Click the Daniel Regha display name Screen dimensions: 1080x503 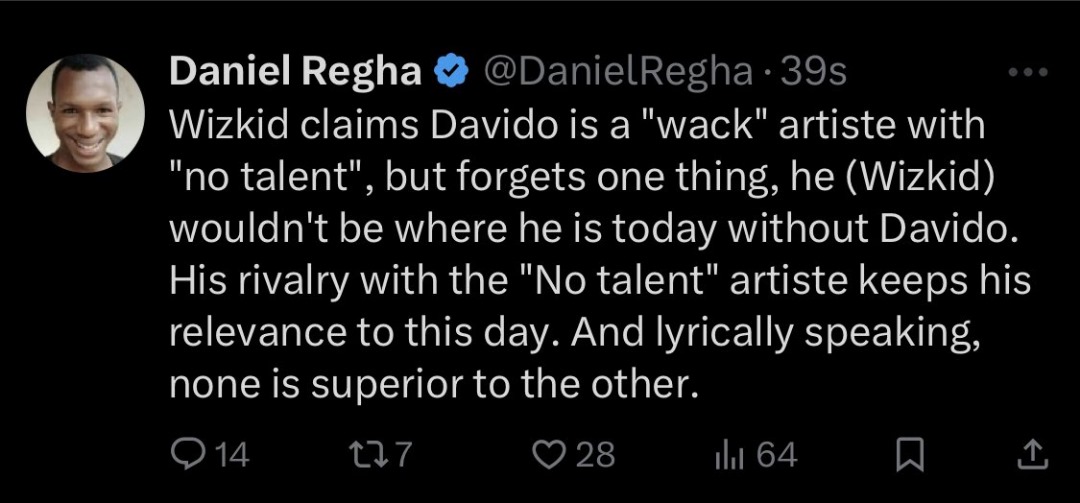(296, 72)
